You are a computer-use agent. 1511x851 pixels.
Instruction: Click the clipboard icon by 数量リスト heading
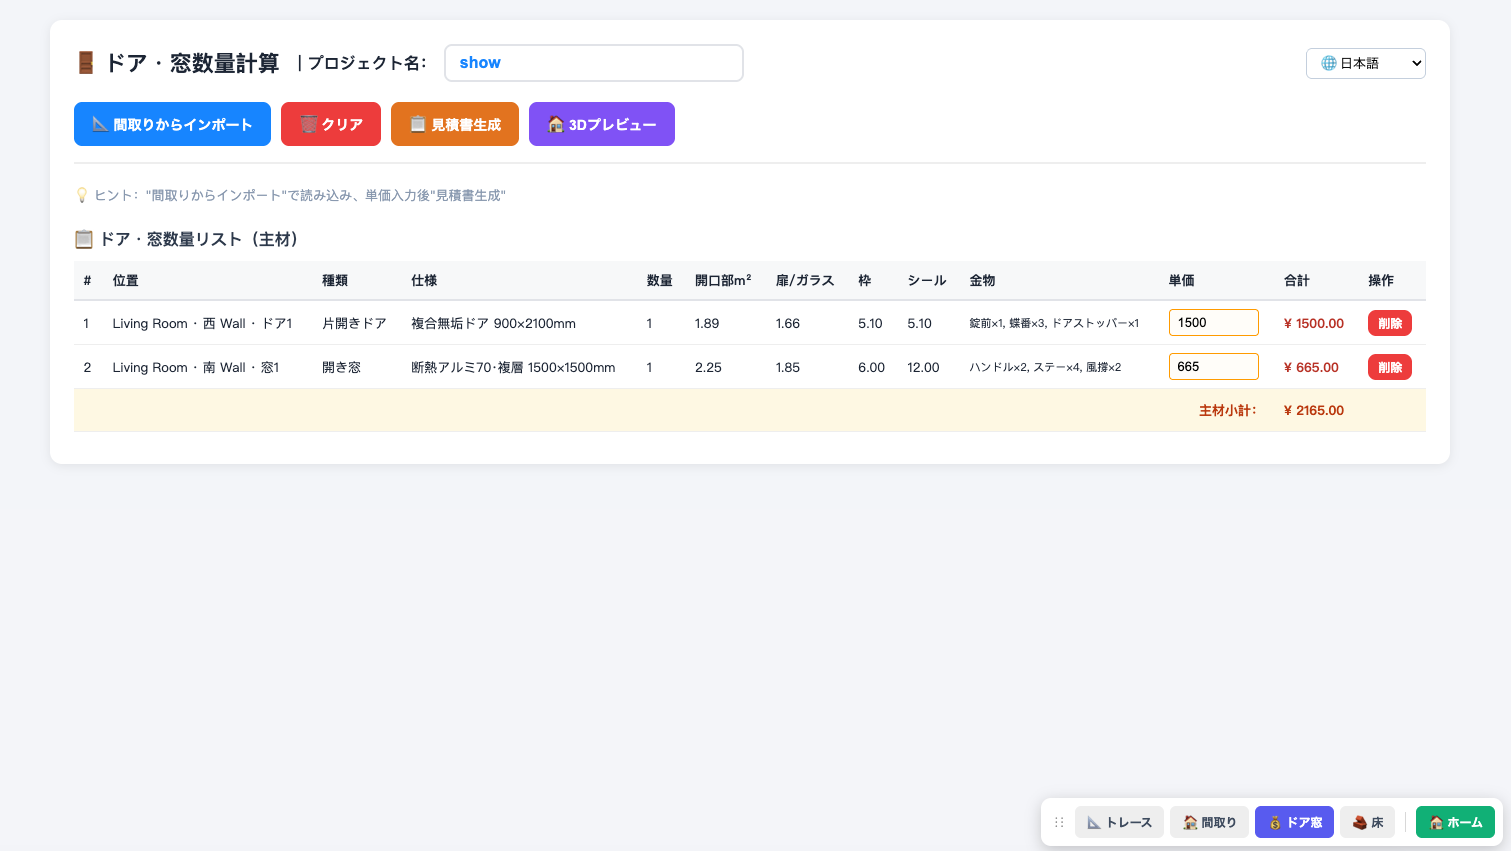point(84,239)
